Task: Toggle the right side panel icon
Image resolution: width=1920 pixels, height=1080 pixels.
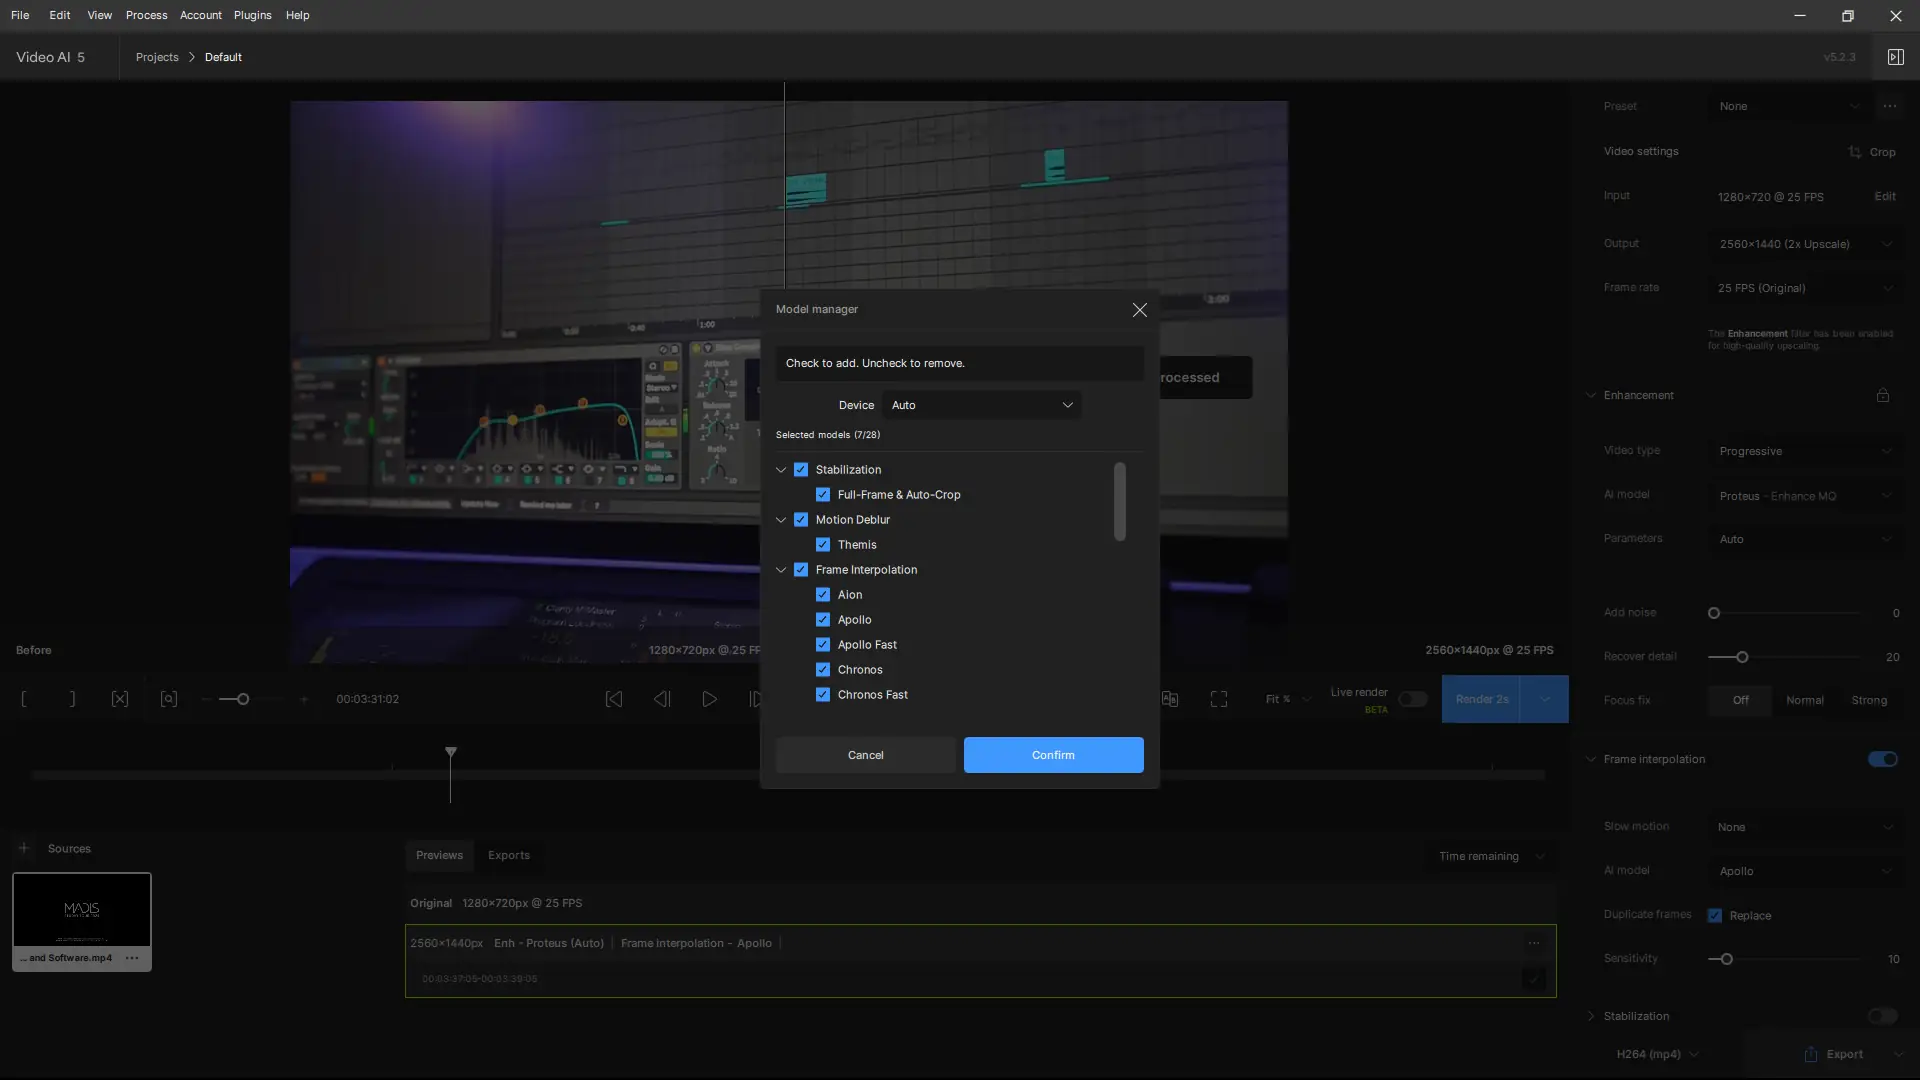Action: [1895, 57]
